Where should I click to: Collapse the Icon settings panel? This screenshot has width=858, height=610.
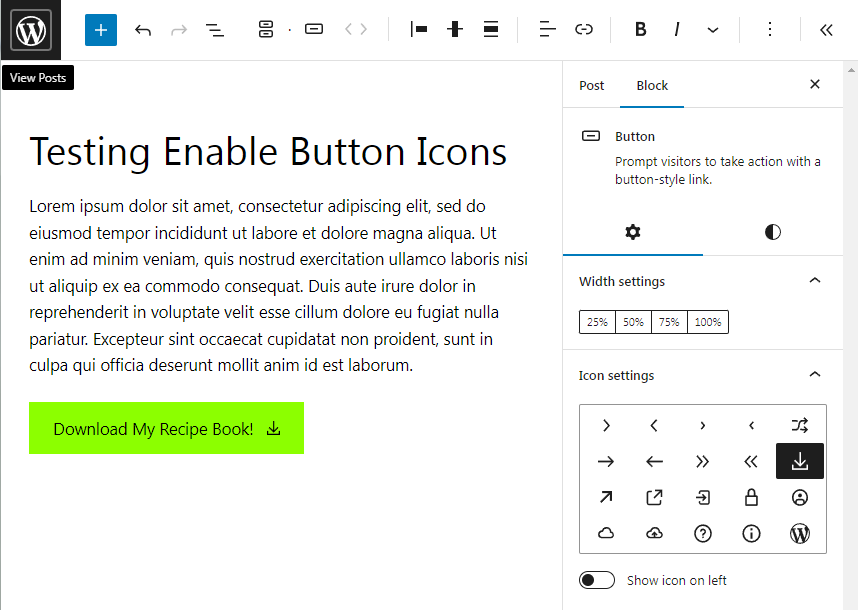pyautogui.click(x=814, y=375)
